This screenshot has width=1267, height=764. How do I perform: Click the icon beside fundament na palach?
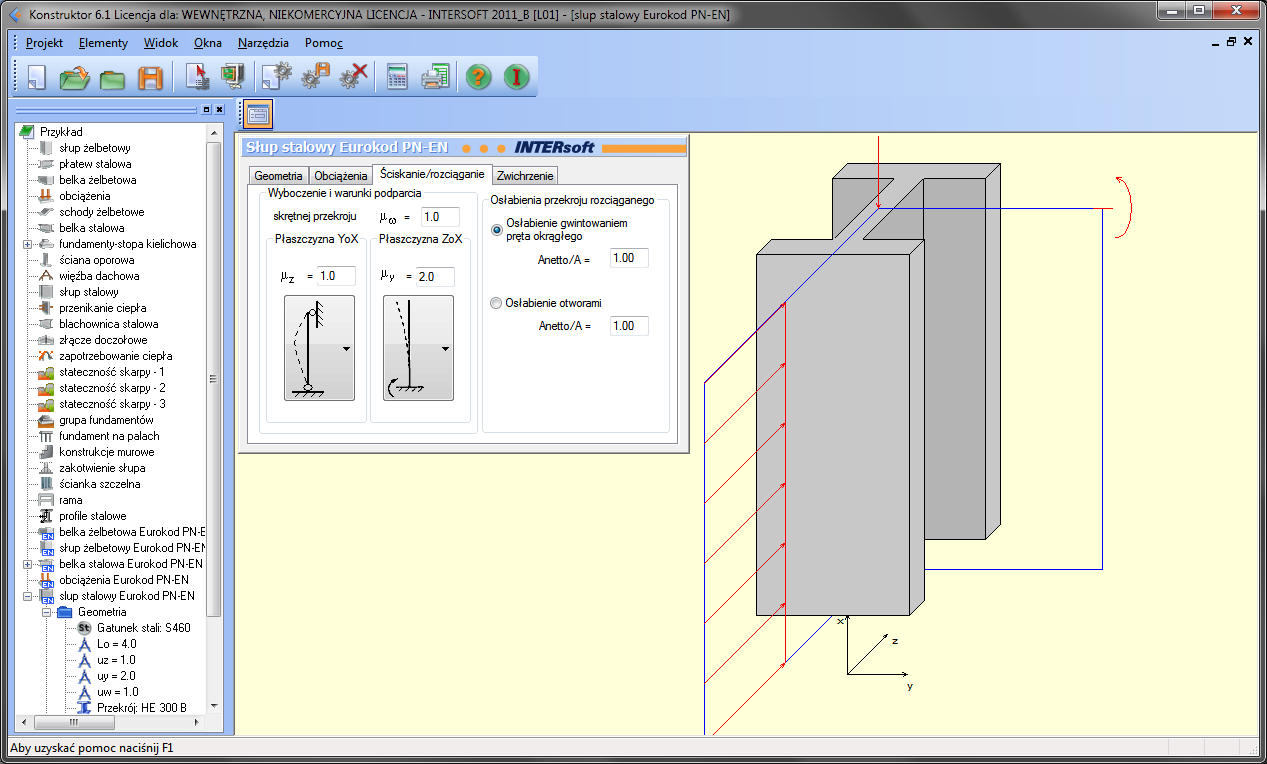(x=45, y=436)
